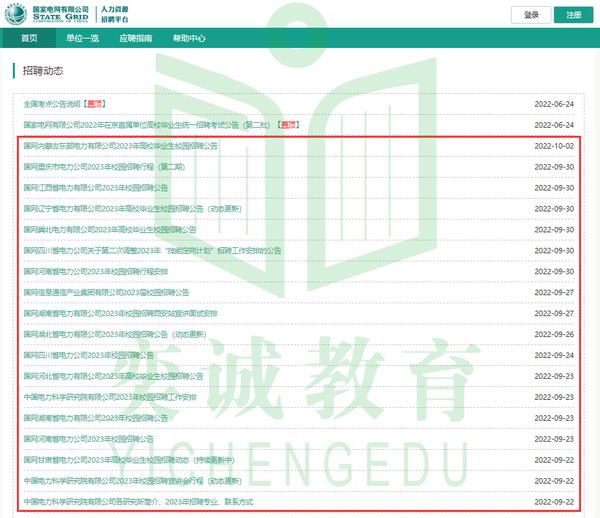
Task: Open 国网甘肃省电力校园招聘动态(持续更新中)
Action: coord(129,460)
